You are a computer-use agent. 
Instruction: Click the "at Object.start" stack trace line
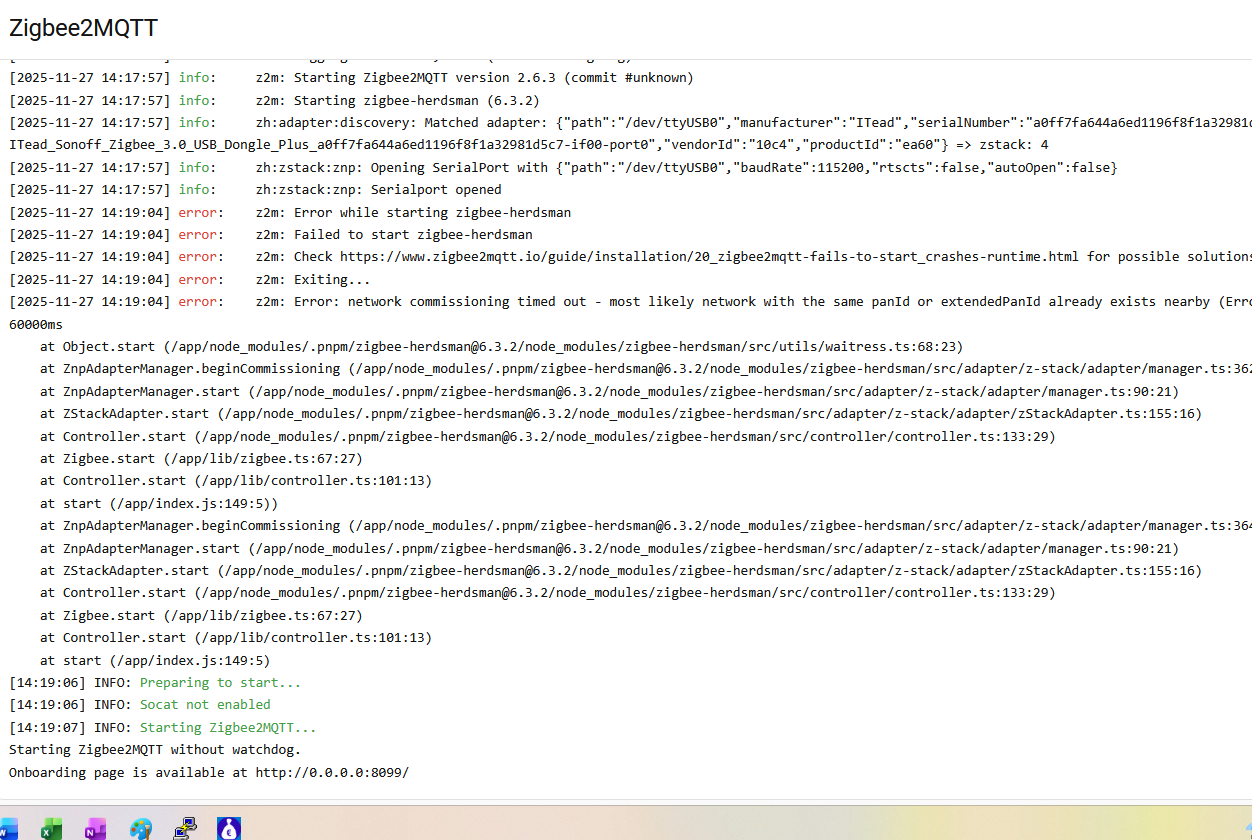(x=501, y=347)
